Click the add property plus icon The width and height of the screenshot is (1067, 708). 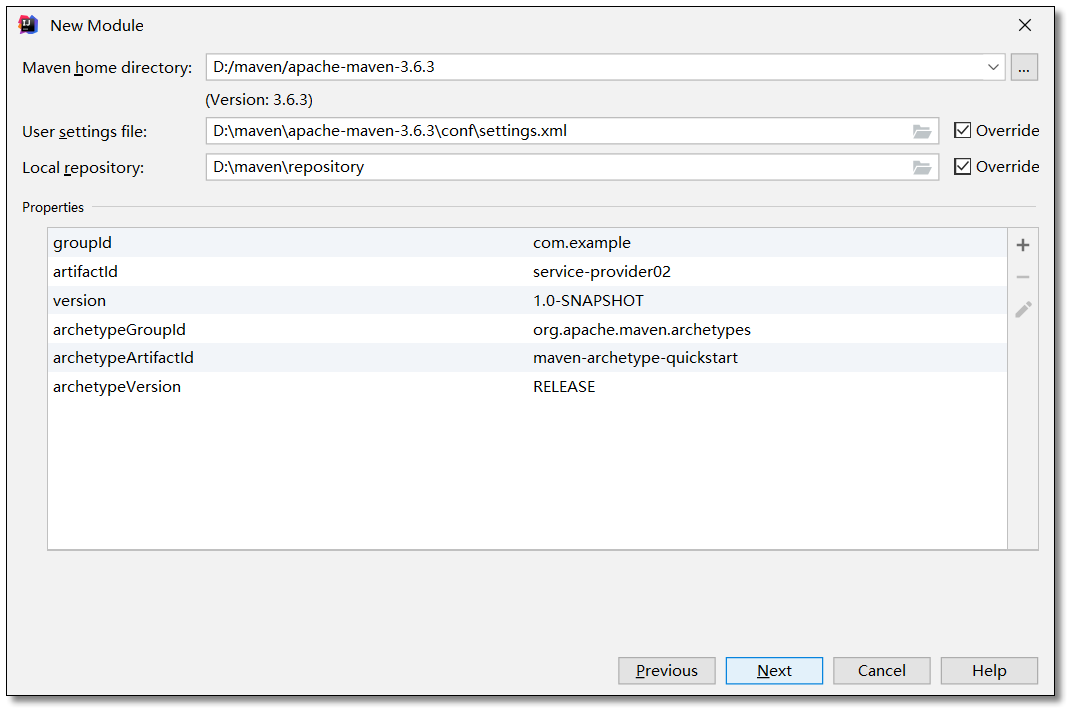[1022, 245]
